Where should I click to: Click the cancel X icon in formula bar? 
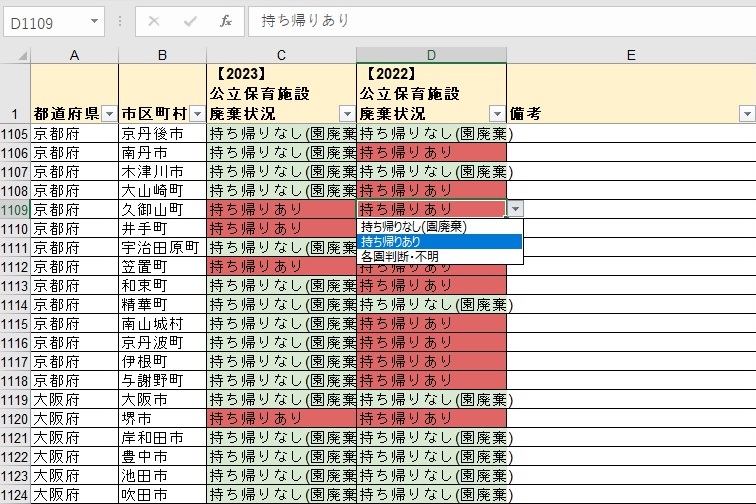click(154, 21)
